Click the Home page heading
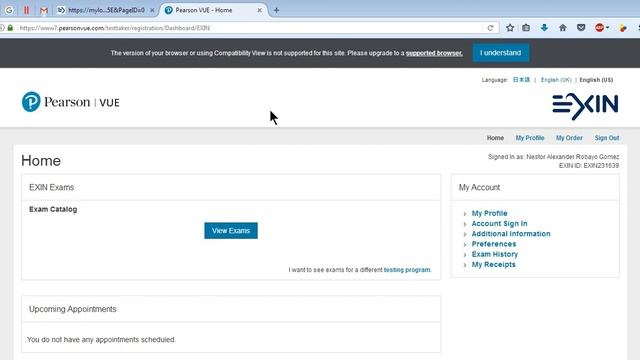Image resolution: width=640 pixels, height=360 pixels. coord(41,160)
